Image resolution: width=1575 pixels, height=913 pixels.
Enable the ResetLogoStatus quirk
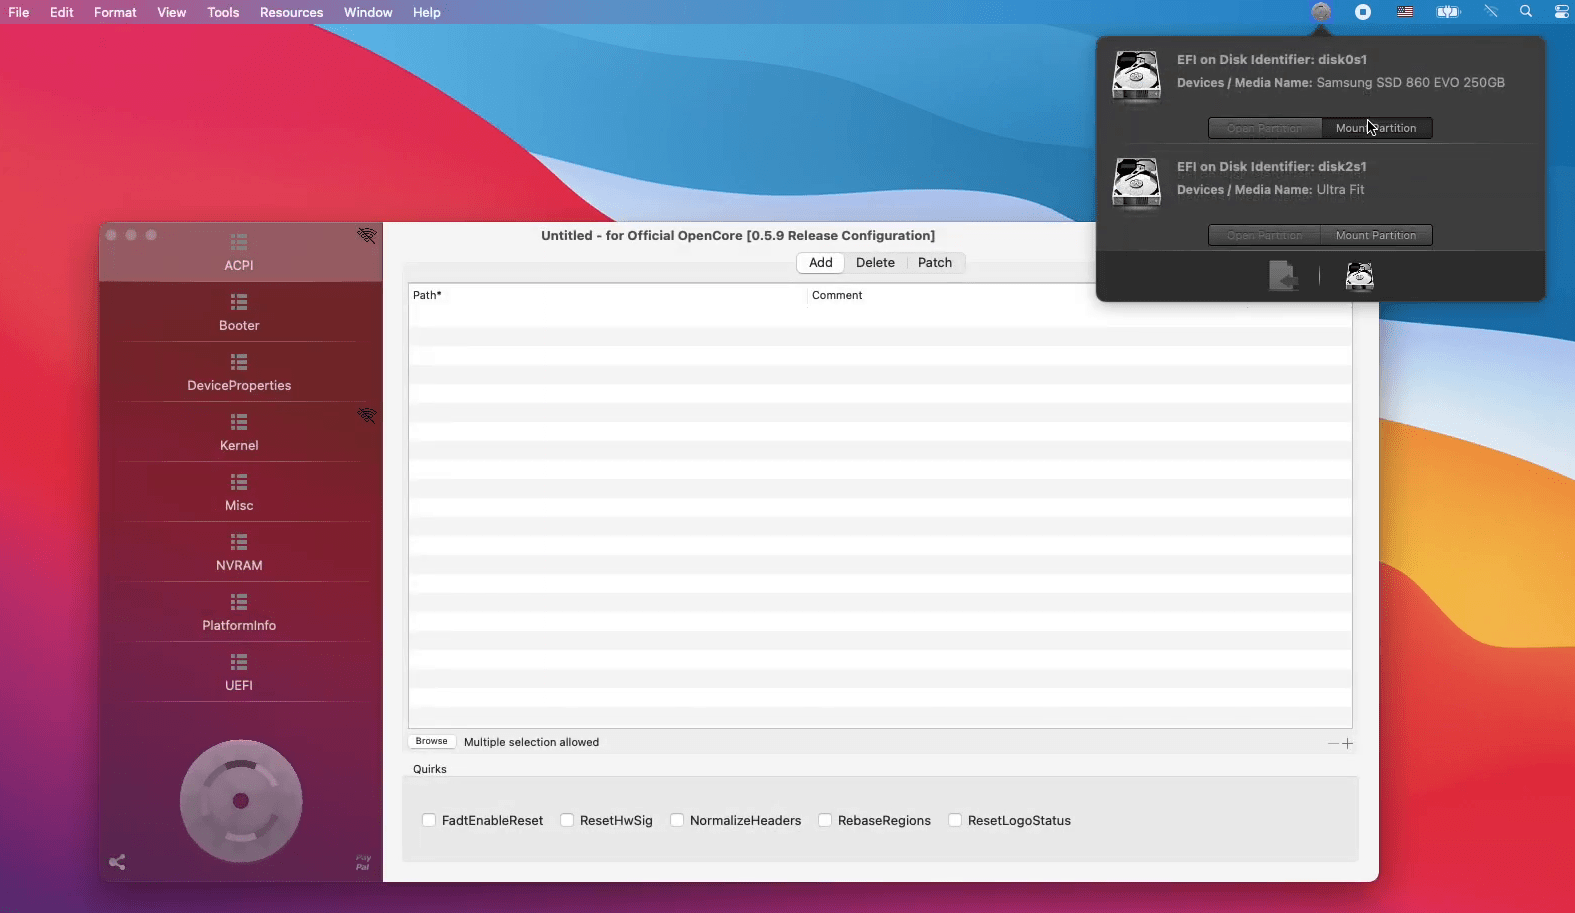pyautogui.click(x=955, y=820)
